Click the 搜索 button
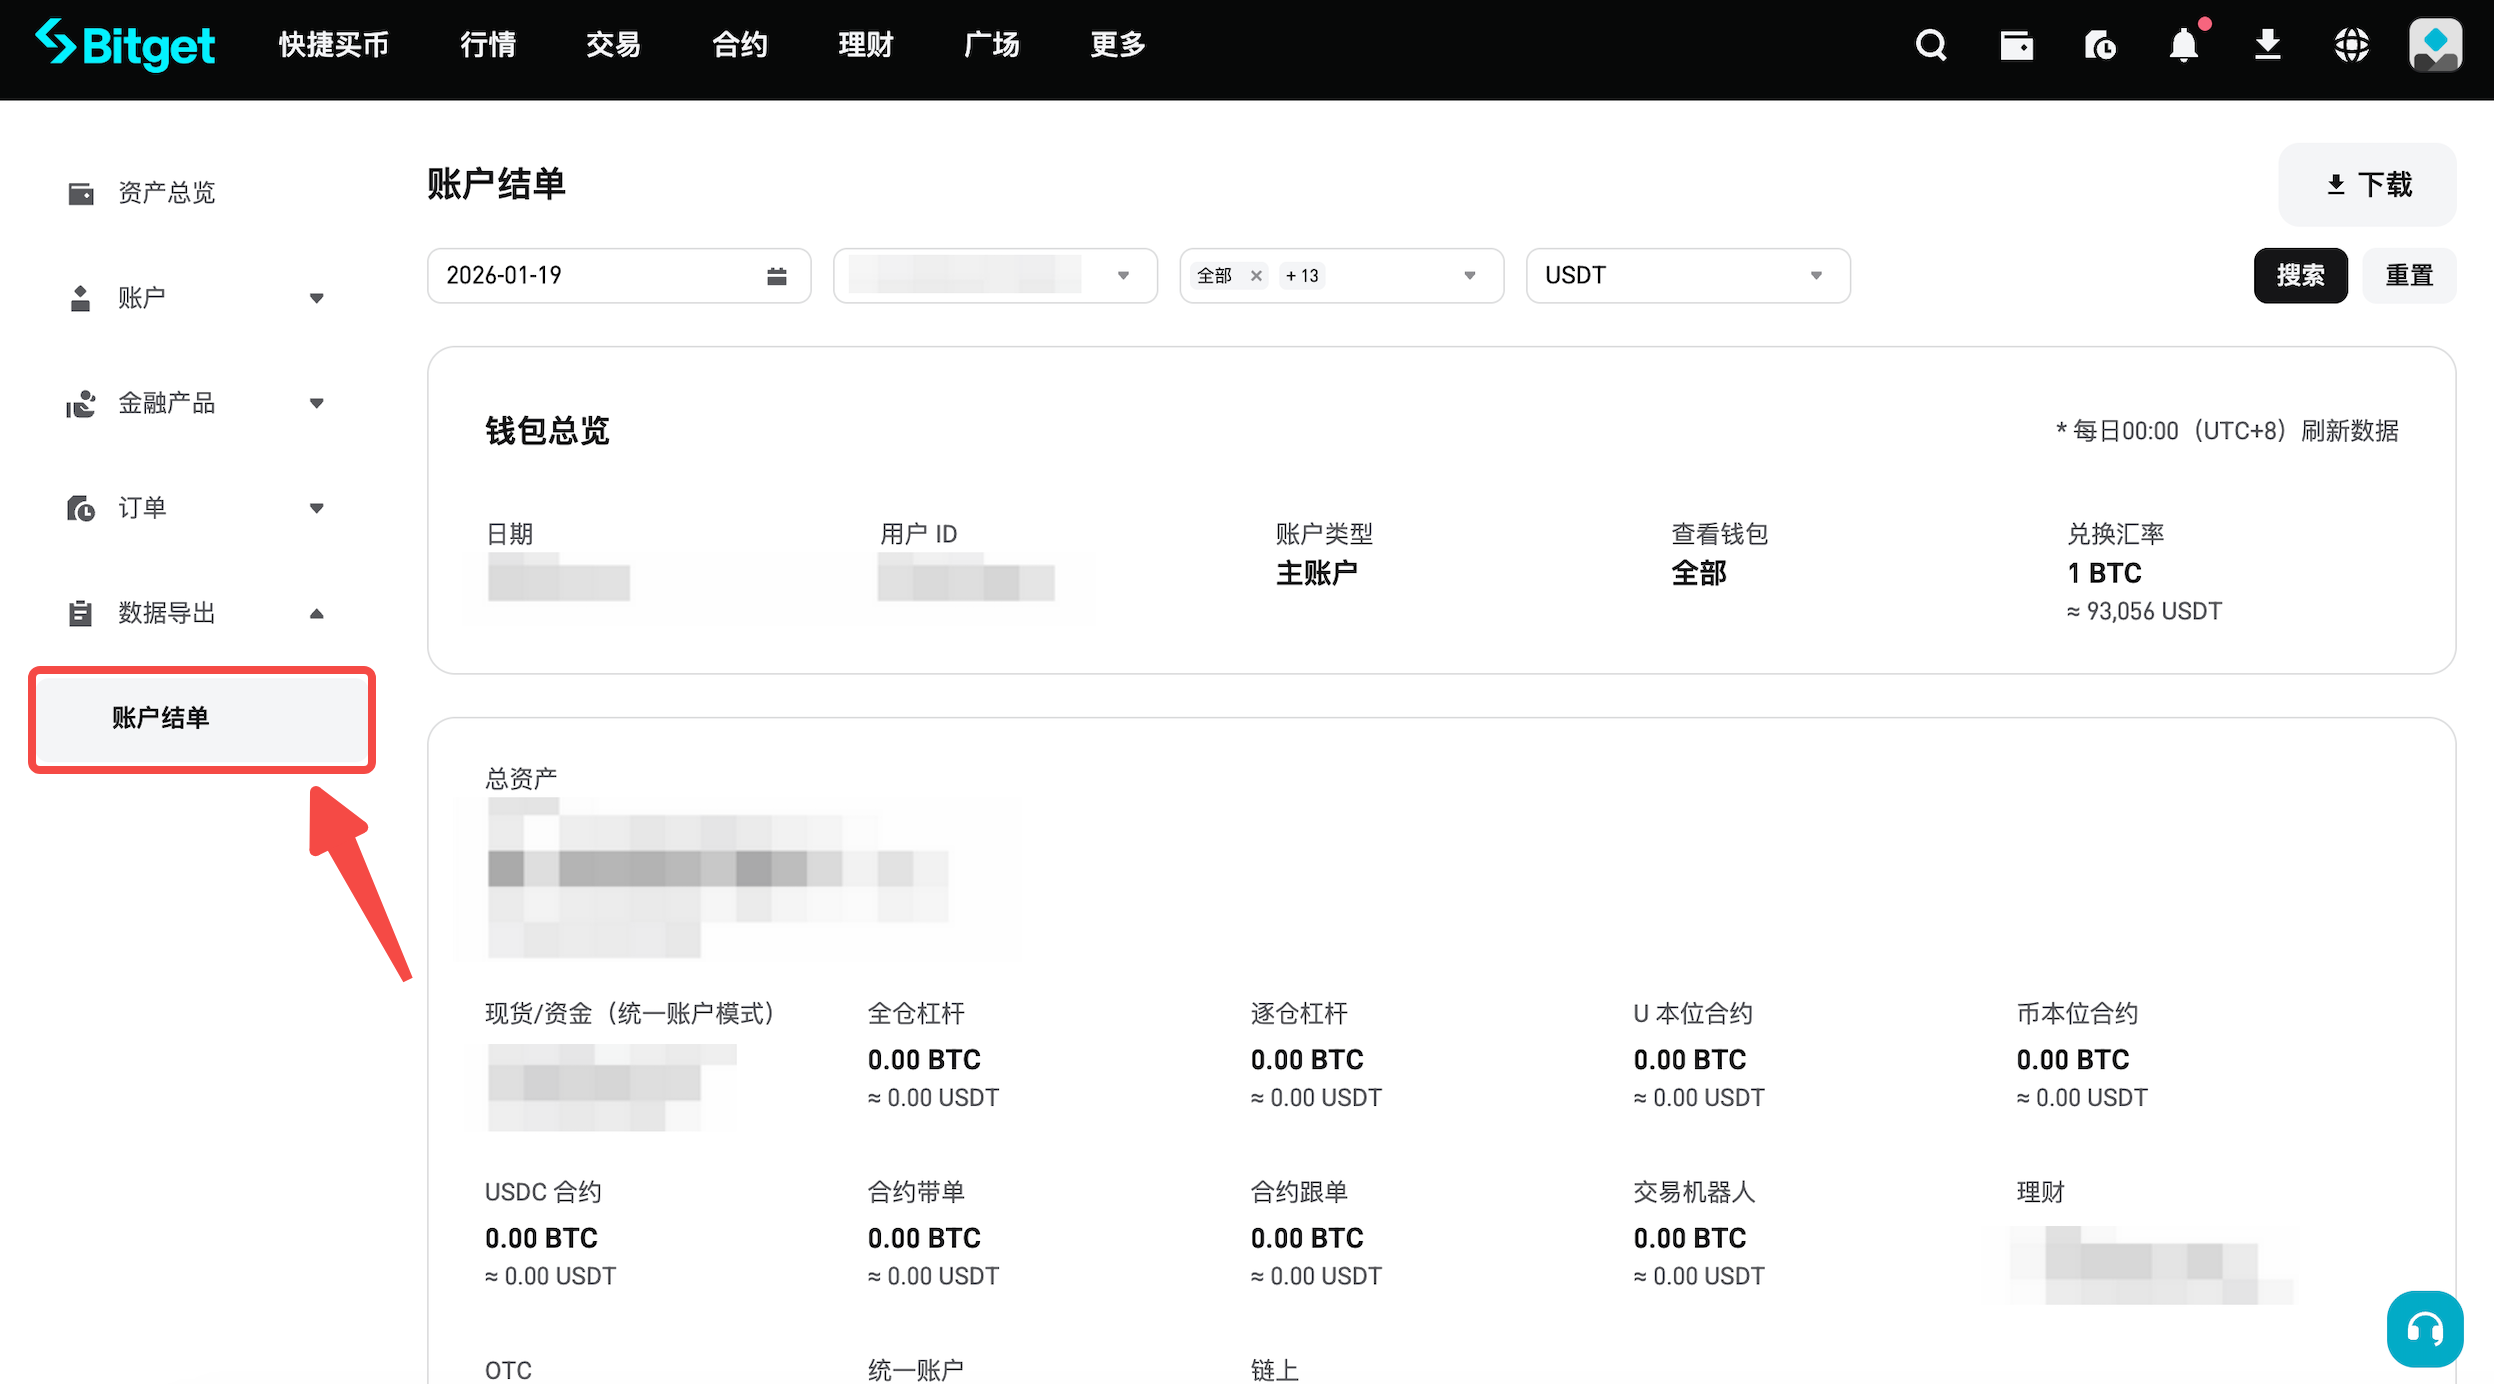Screen dimensions: 2494x1384 pos(2300,275)
